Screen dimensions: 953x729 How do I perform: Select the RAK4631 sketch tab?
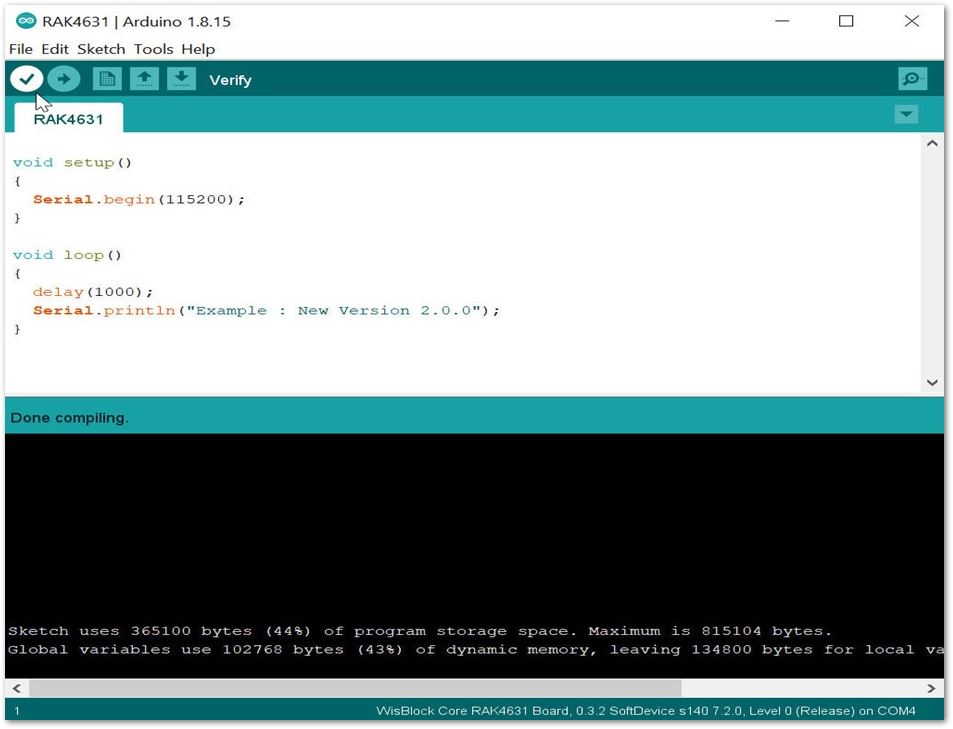pyautogui.click(x=68, y=118)
